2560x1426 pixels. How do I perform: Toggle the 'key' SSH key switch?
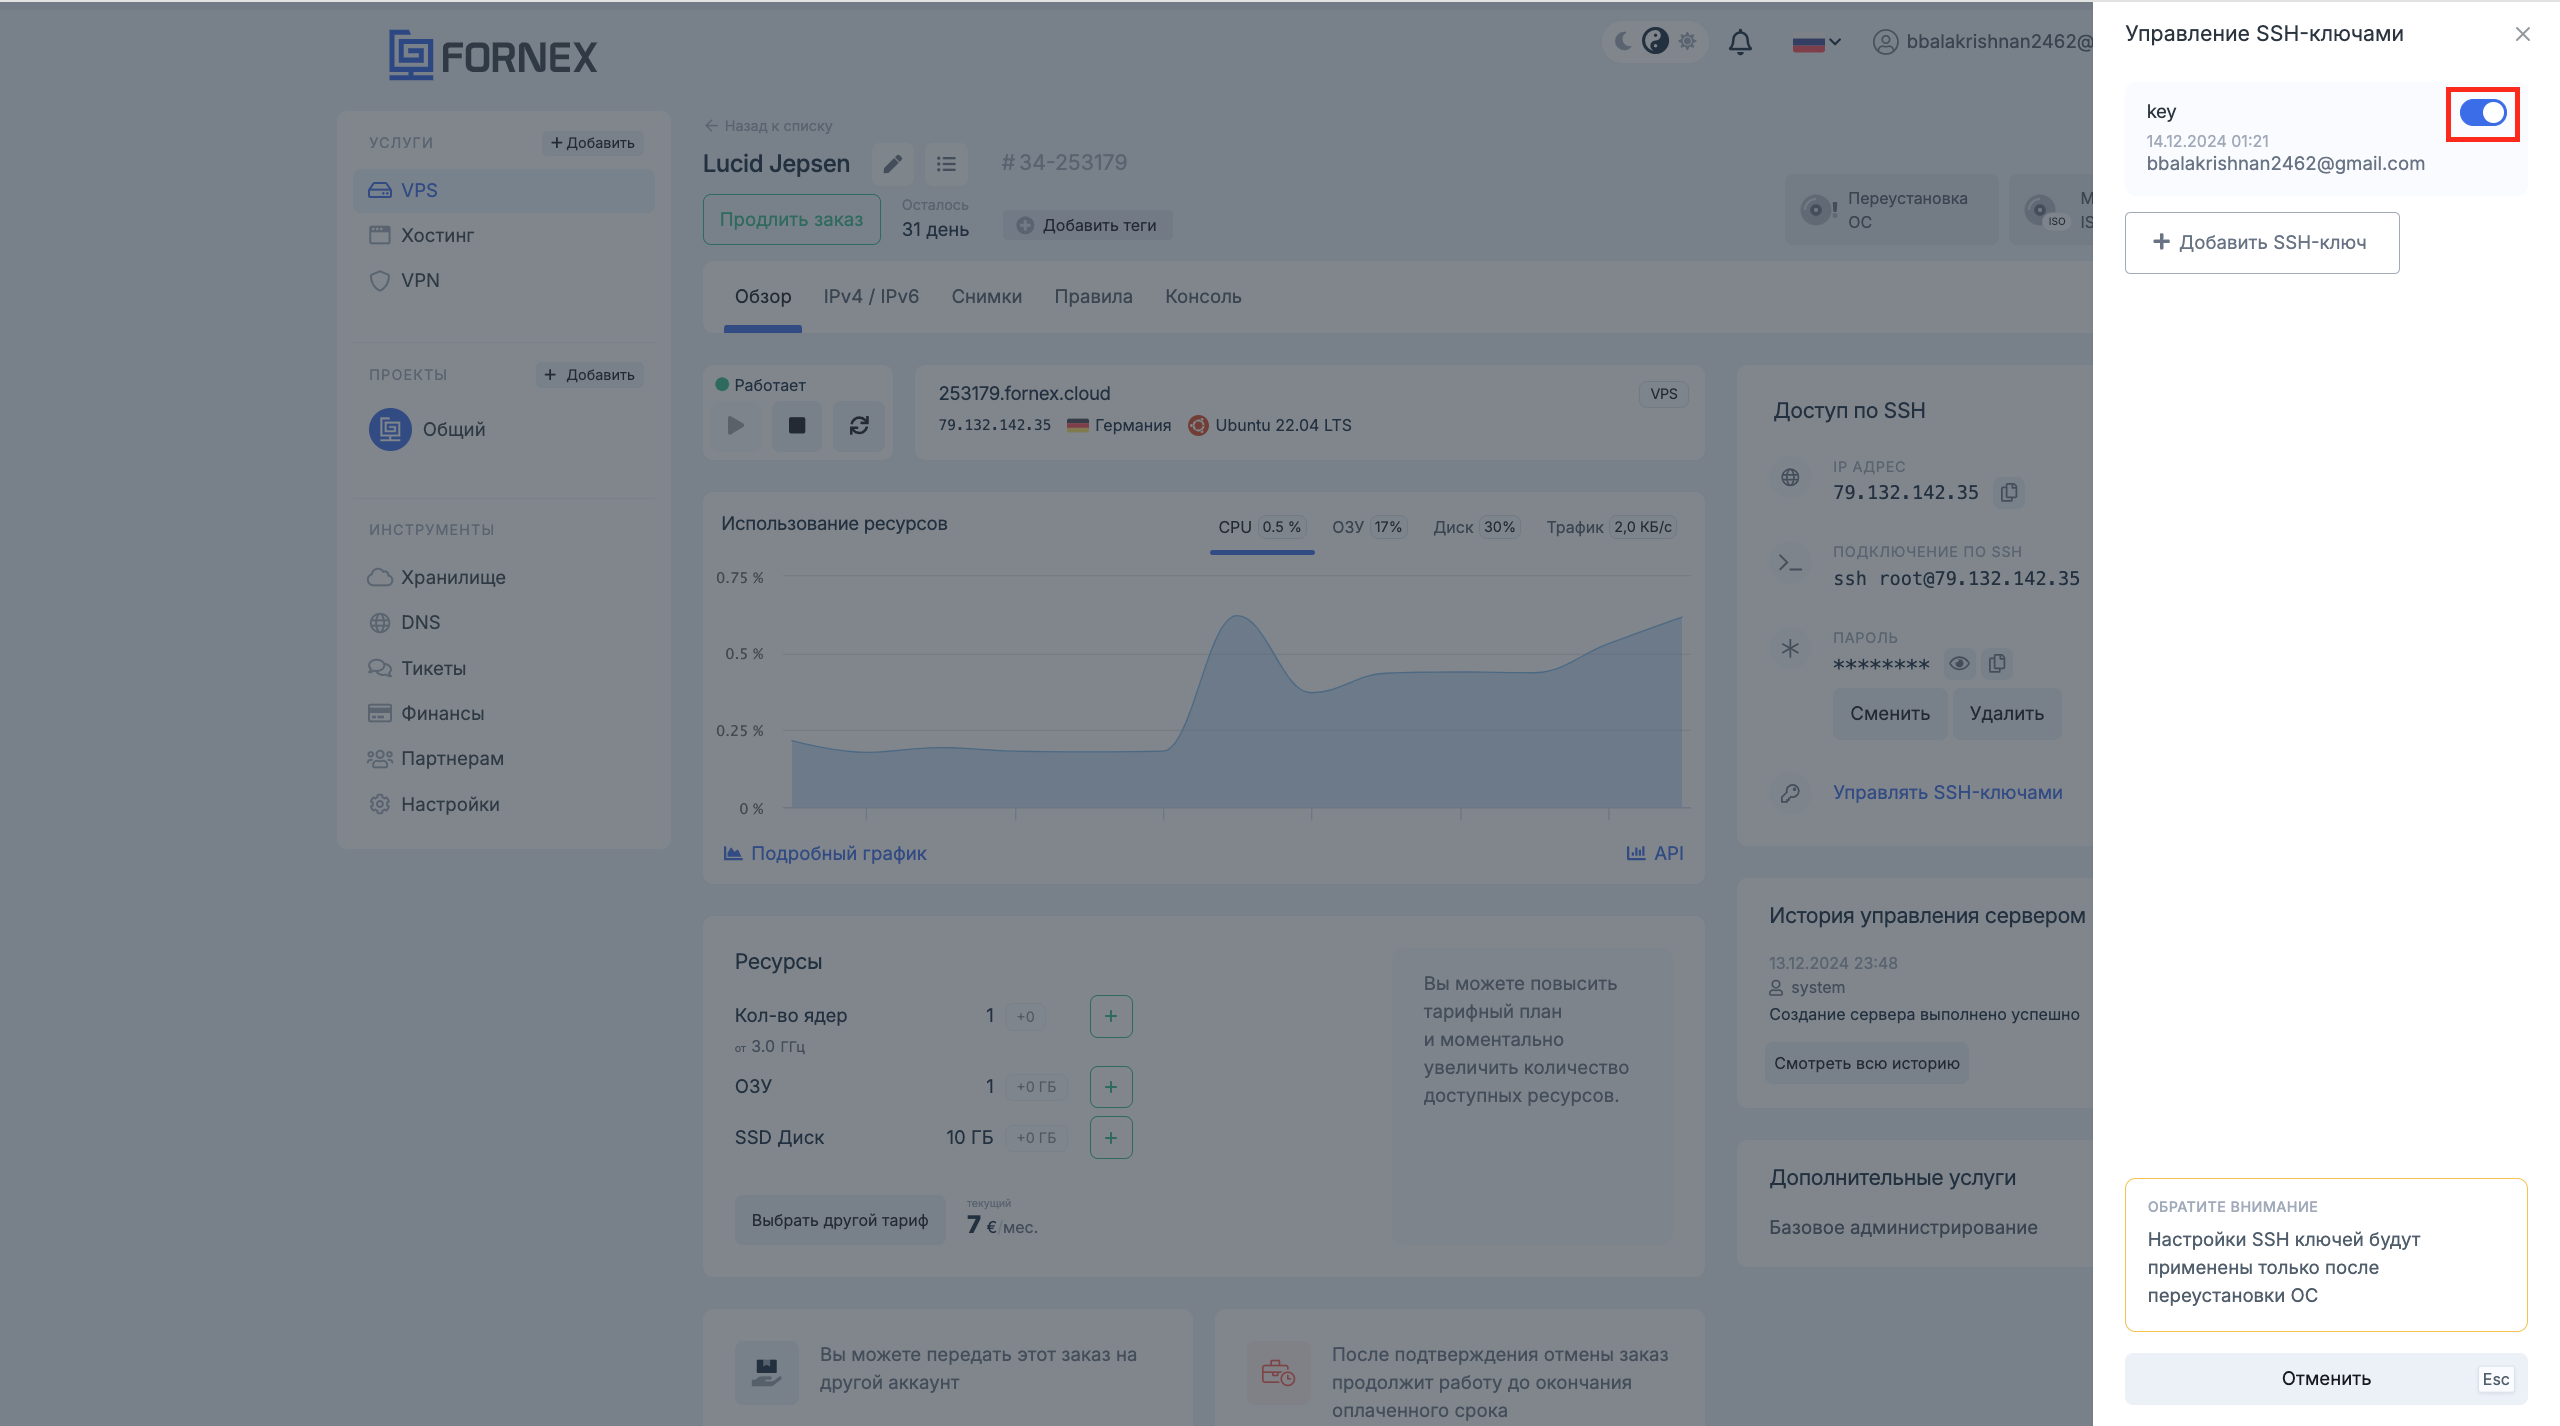[2482, 113]
